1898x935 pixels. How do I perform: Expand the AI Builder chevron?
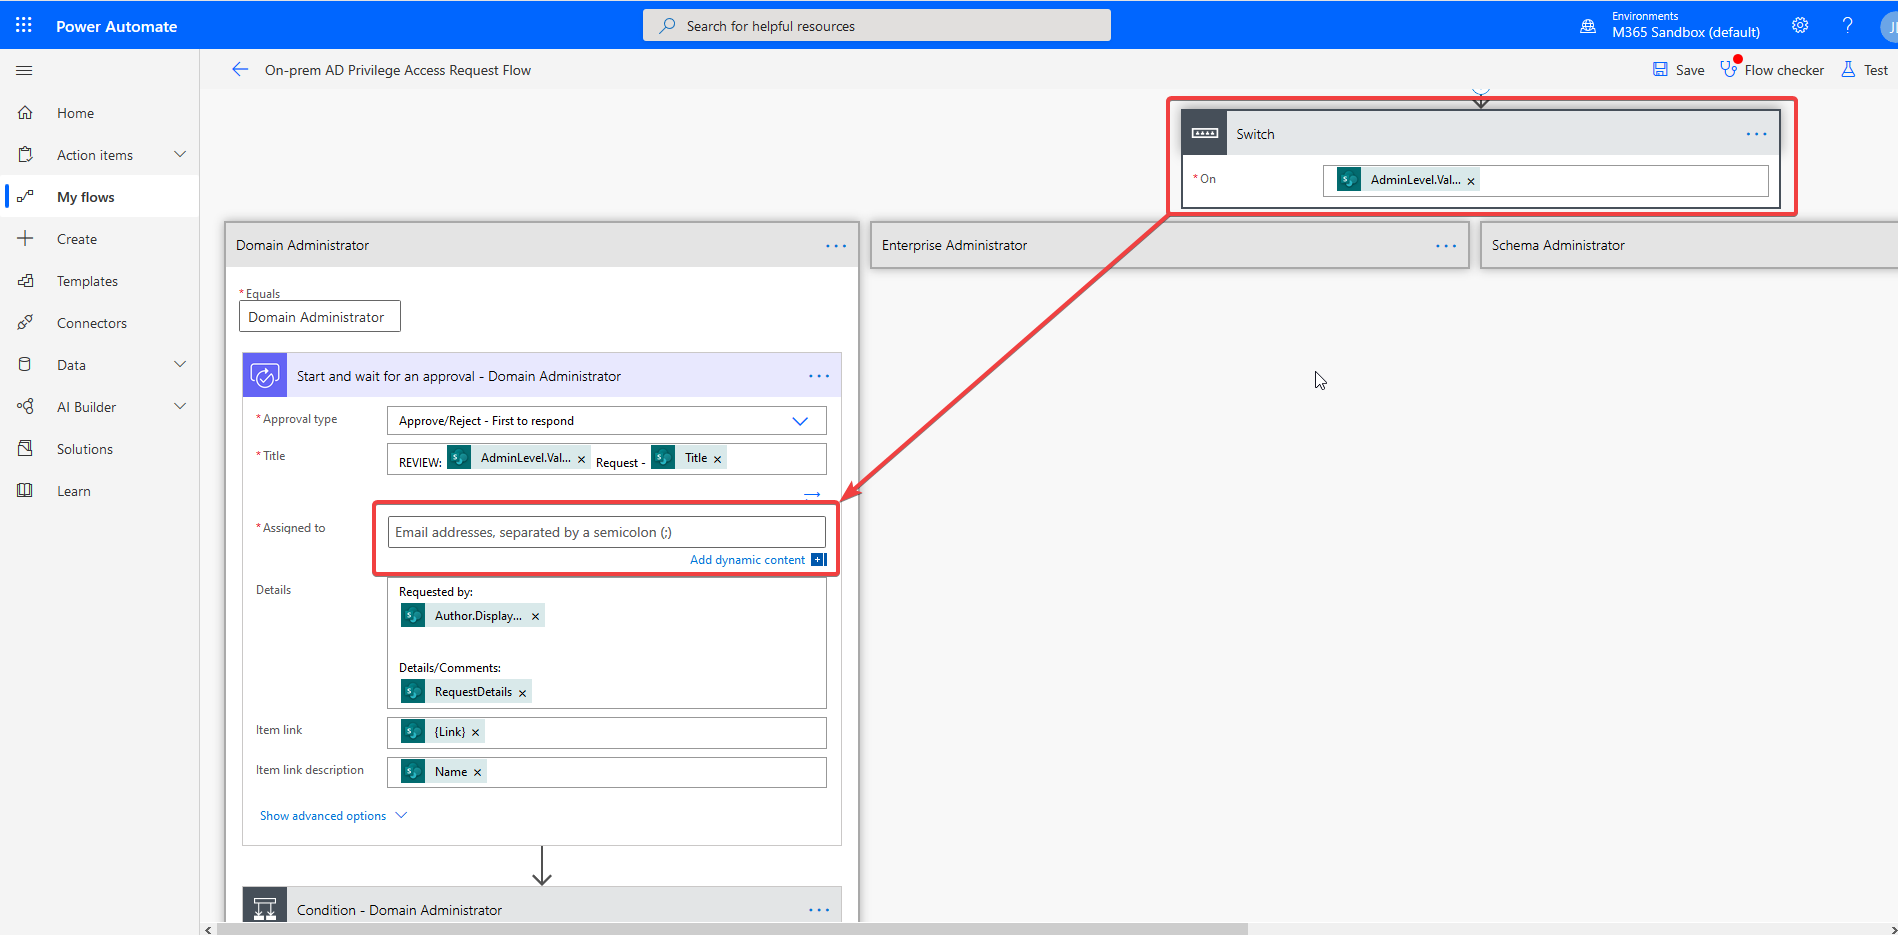pos(180,406)
